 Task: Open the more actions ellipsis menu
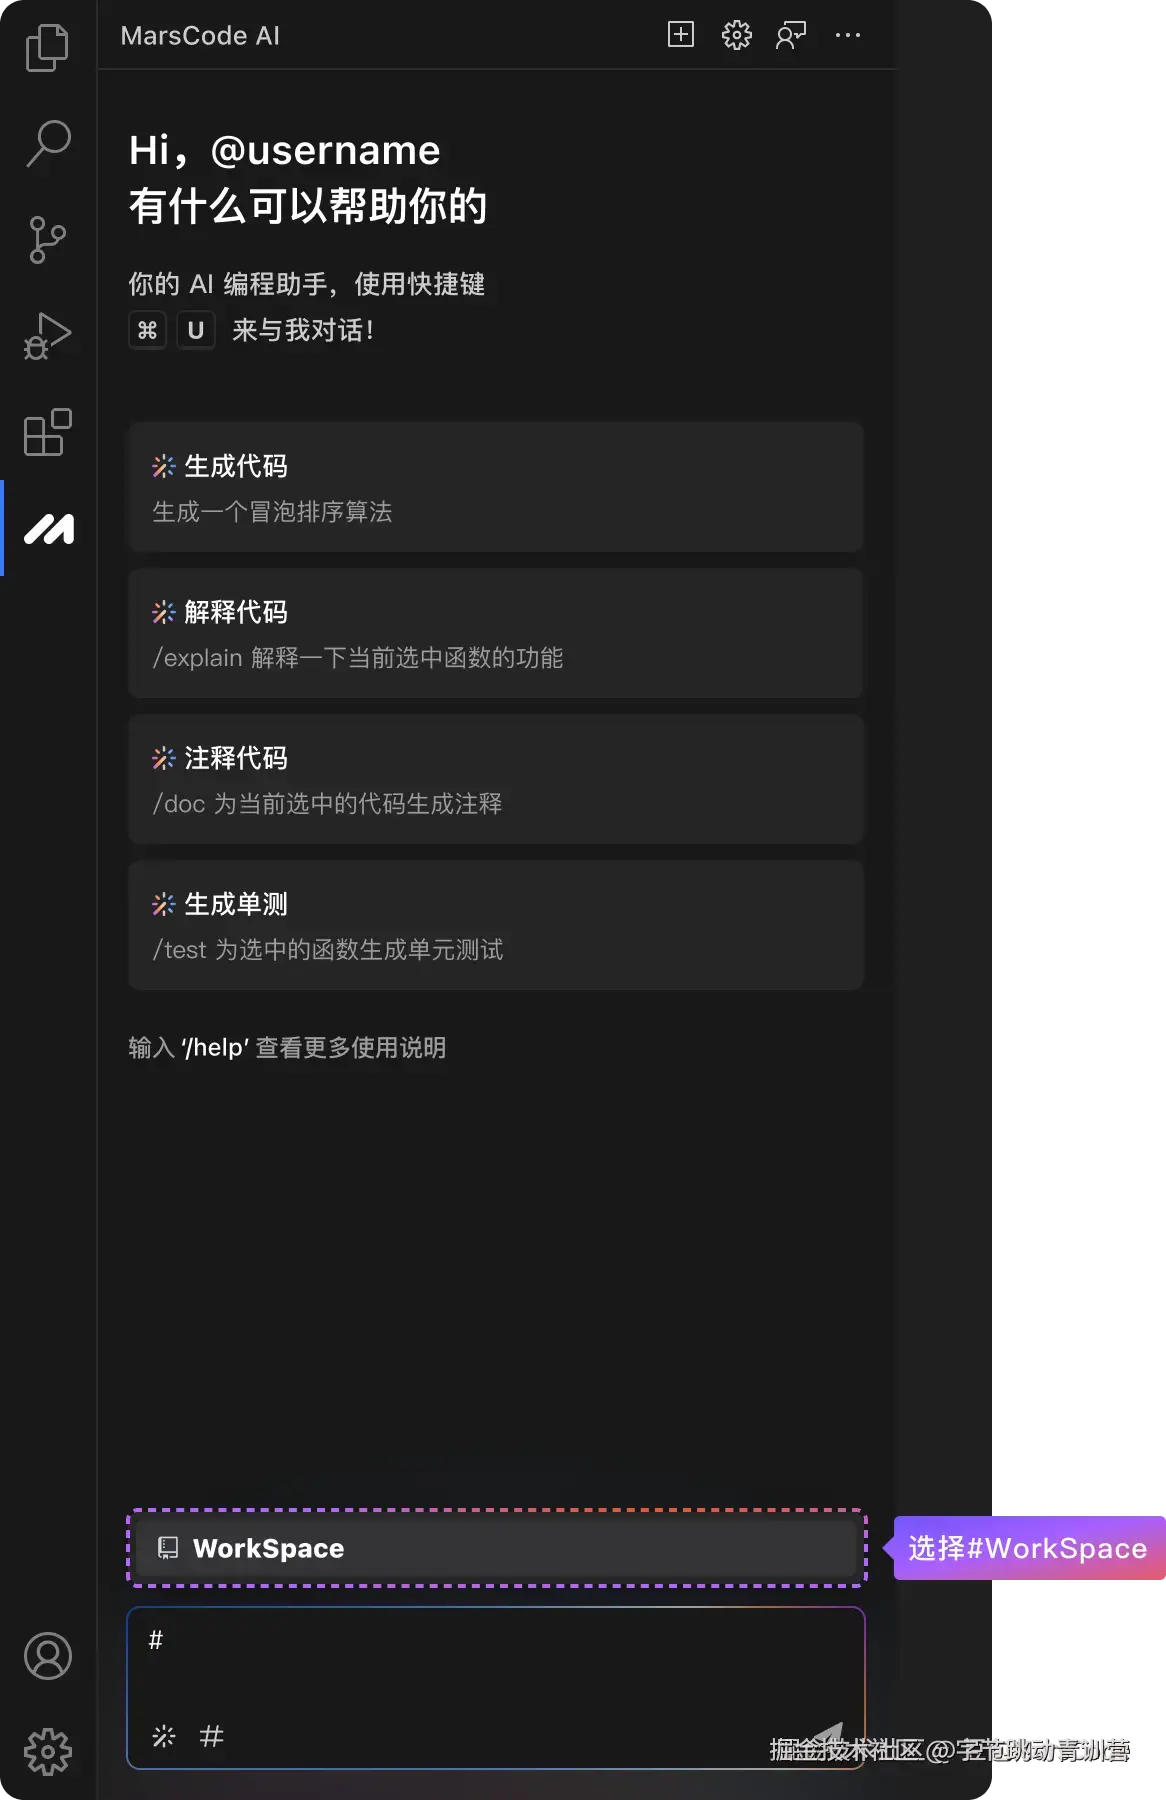pos(848,35)
